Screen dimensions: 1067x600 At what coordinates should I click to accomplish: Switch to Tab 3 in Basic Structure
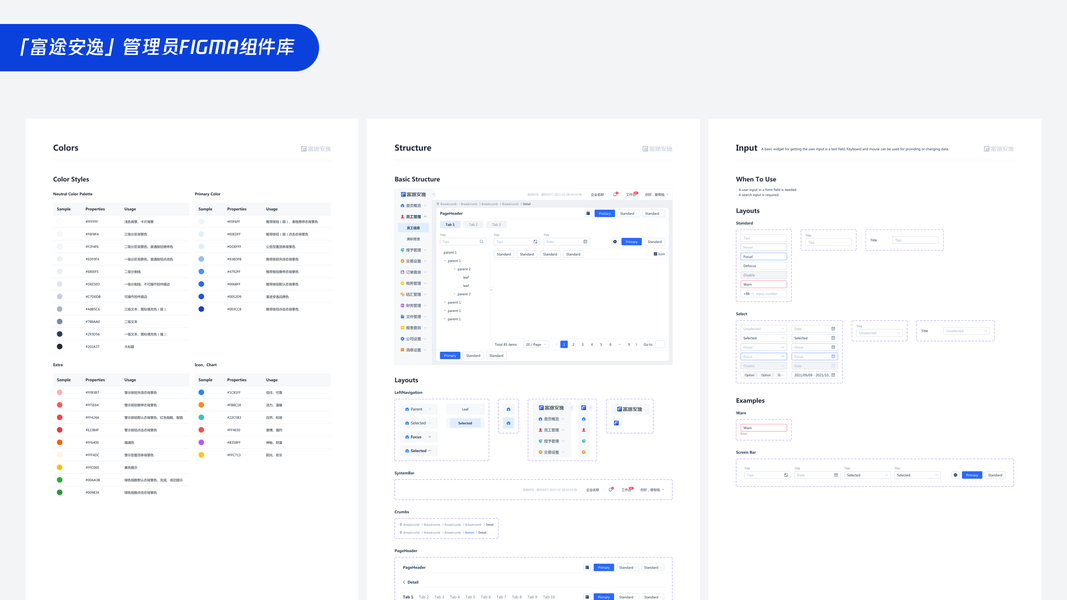[x=496, y=224]
